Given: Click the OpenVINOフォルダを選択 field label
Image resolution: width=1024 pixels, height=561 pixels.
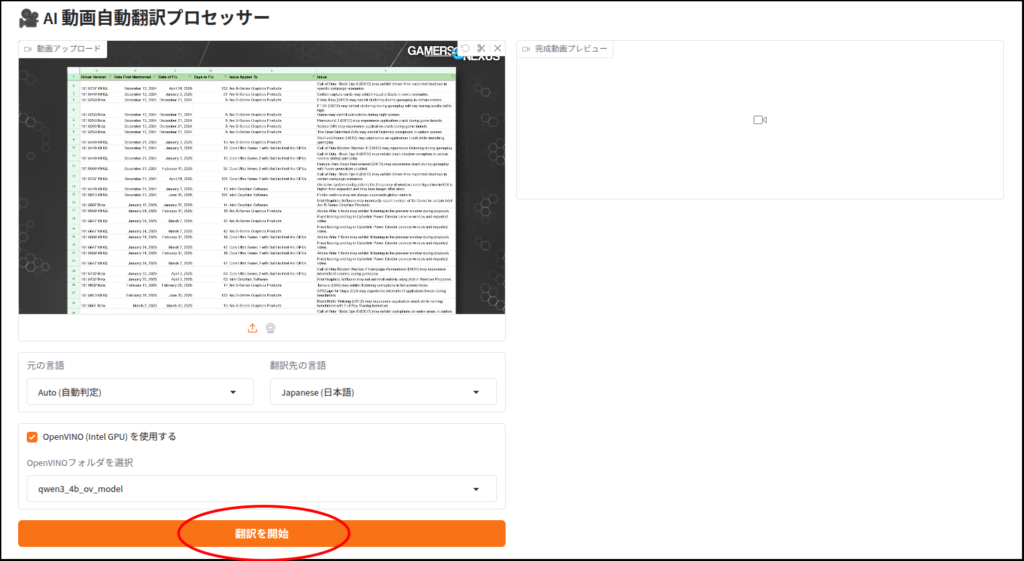Looking at the screenshot, I should pyautogui.click(x=80, y=462).
